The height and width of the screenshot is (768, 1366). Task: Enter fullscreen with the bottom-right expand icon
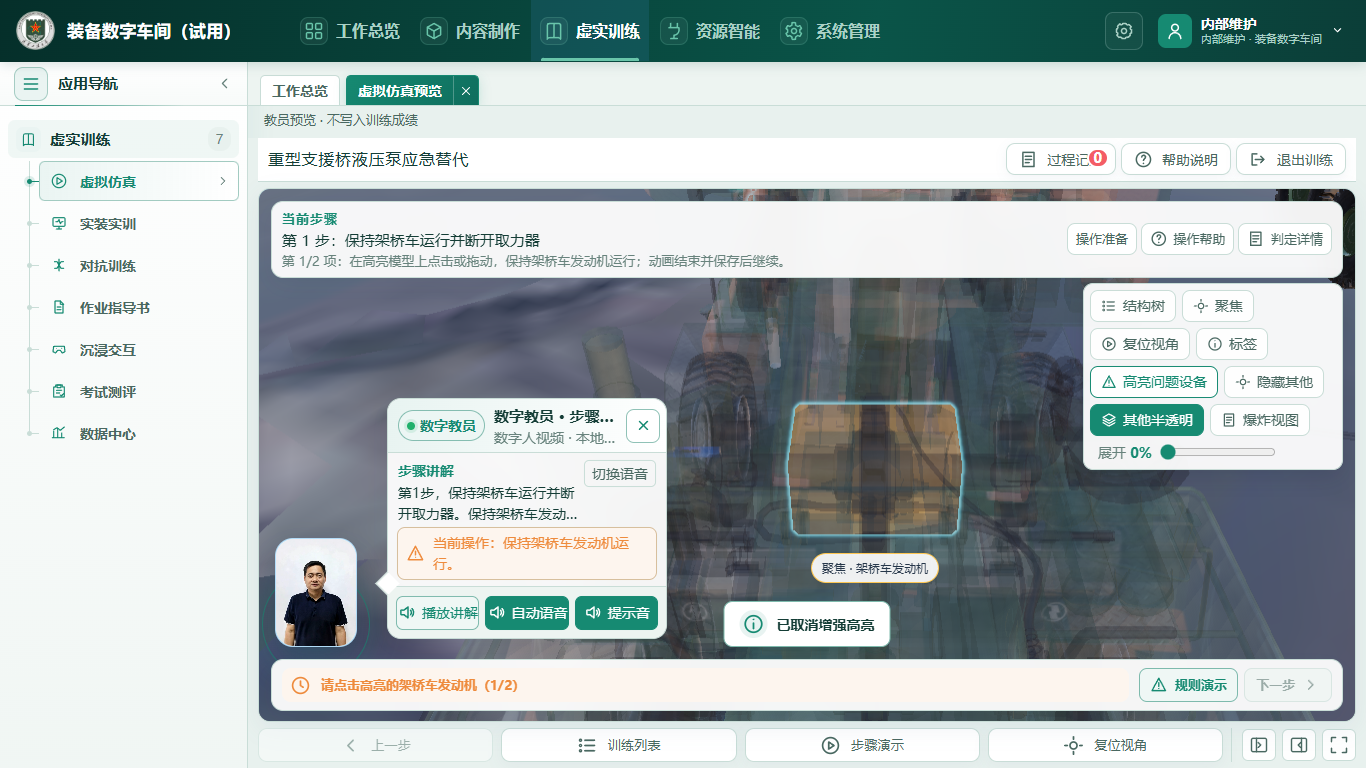pos(1337,745)
